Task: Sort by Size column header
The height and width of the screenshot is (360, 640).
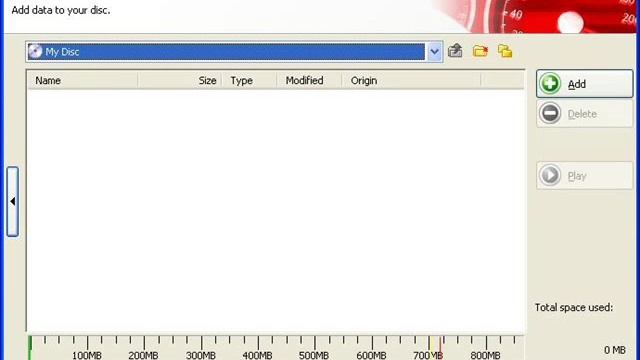Action: coord(180,80)
